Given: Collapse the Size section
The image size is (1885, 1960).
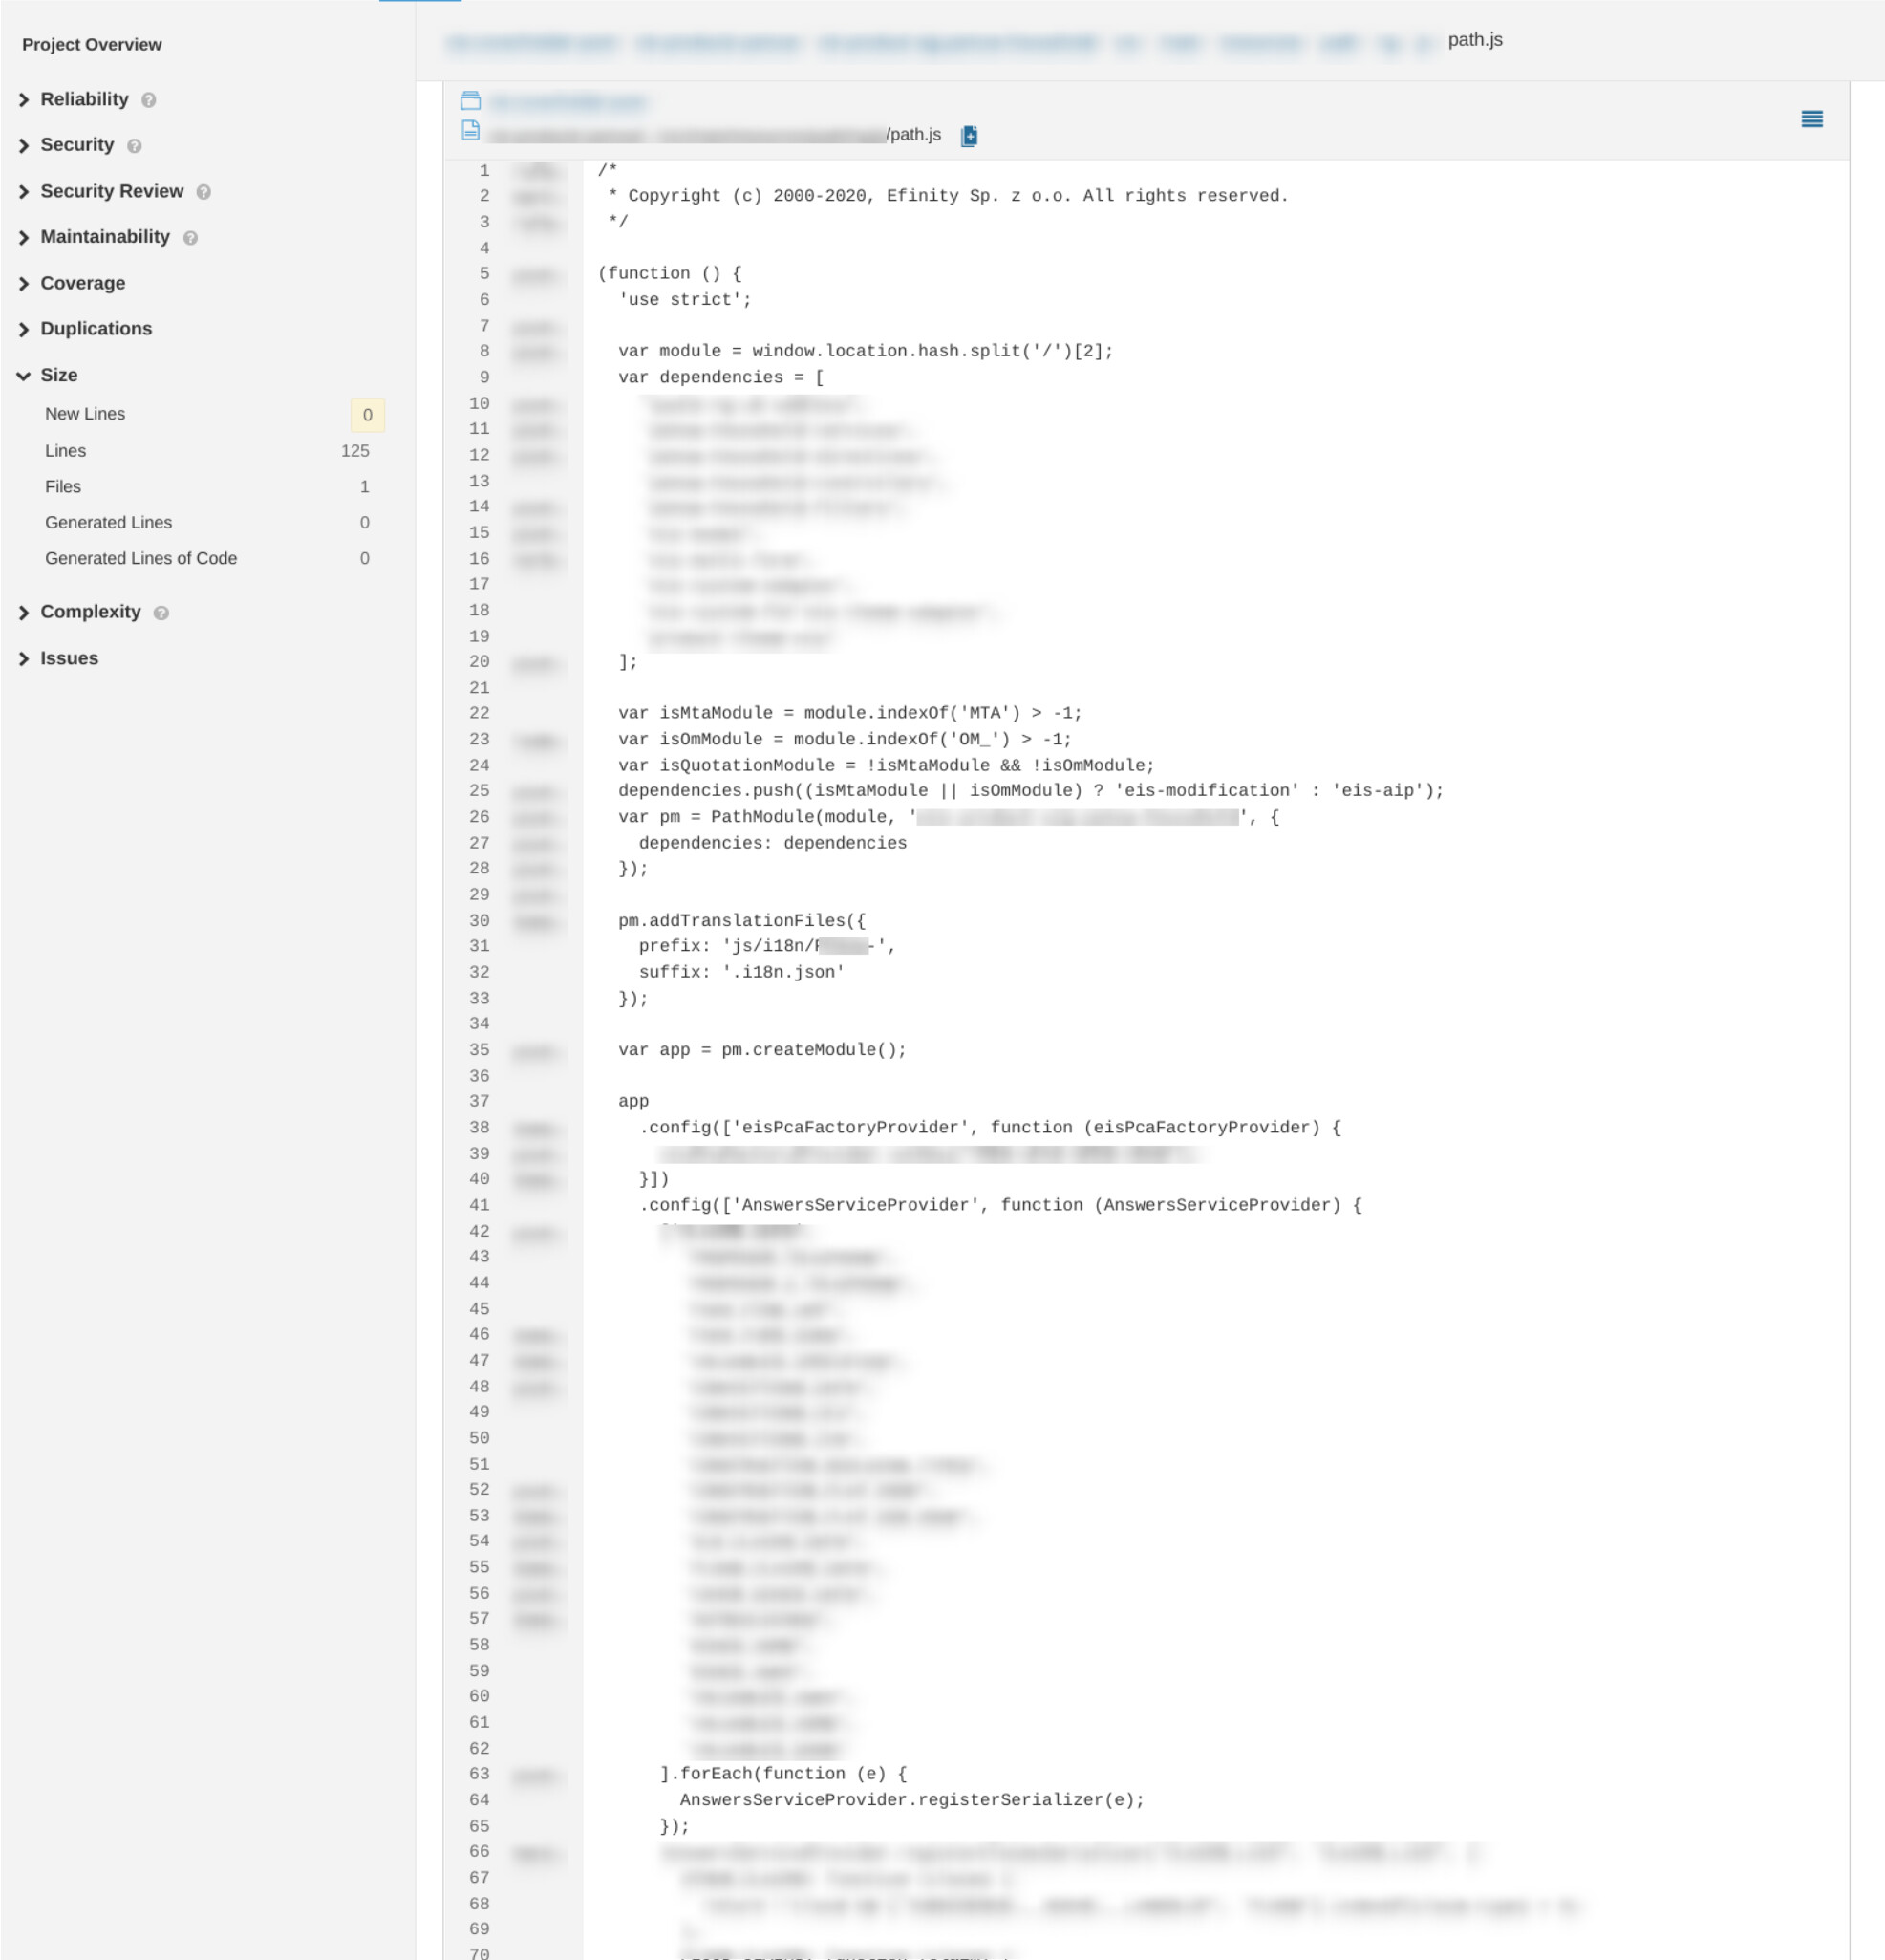Looking at the screenshot, I should [58, 375].
